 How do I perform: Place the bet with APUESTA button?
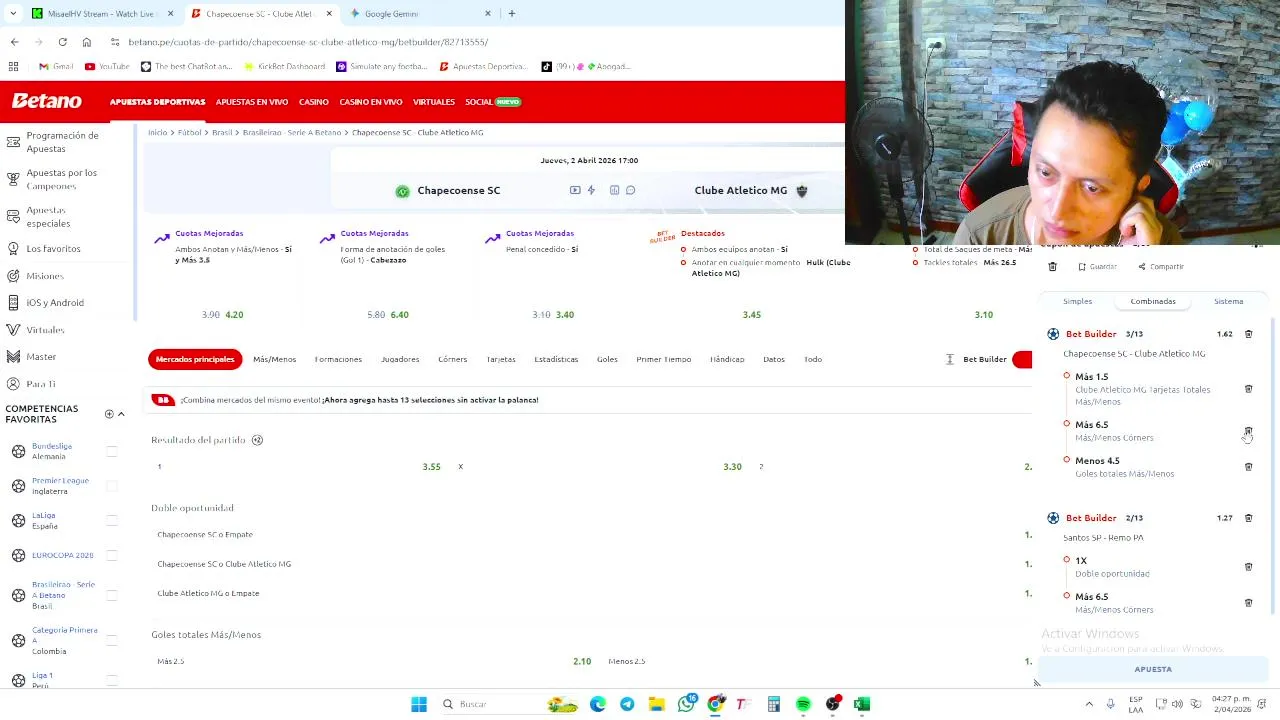pyautogui.click(x=1153, y=669)
